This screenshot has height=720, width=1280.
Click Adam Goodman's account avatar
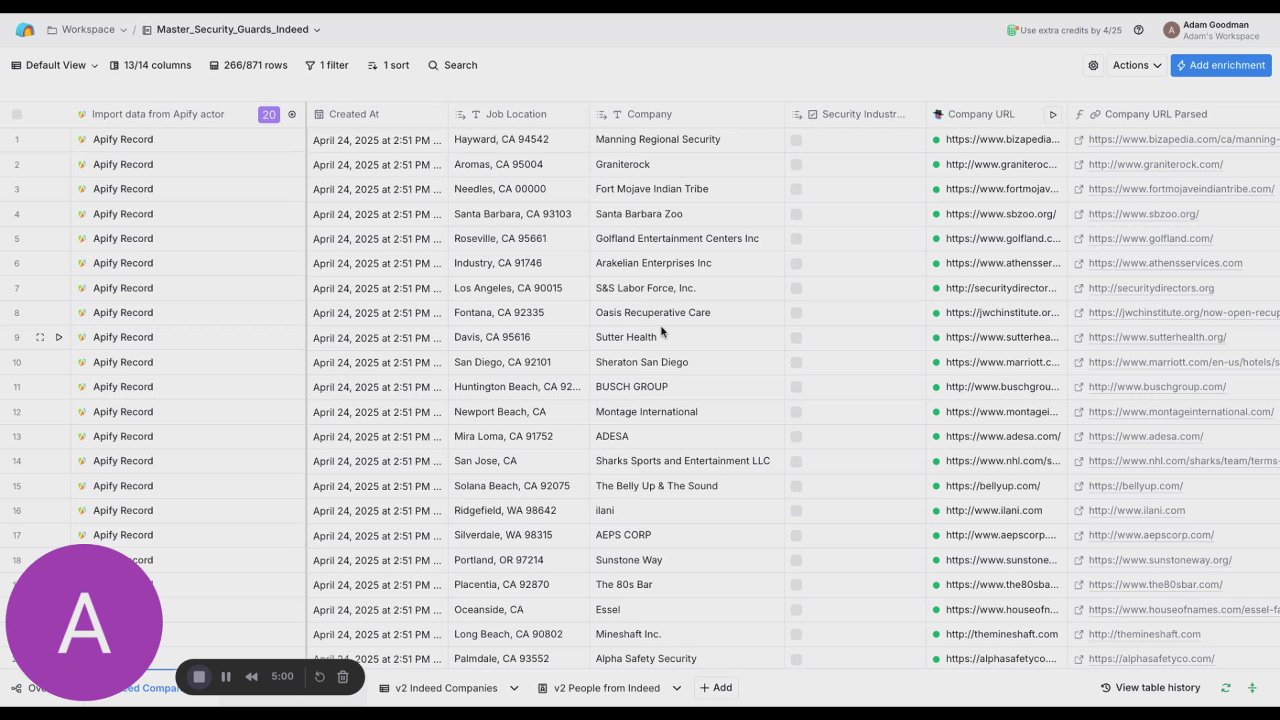click(1171, 30)
